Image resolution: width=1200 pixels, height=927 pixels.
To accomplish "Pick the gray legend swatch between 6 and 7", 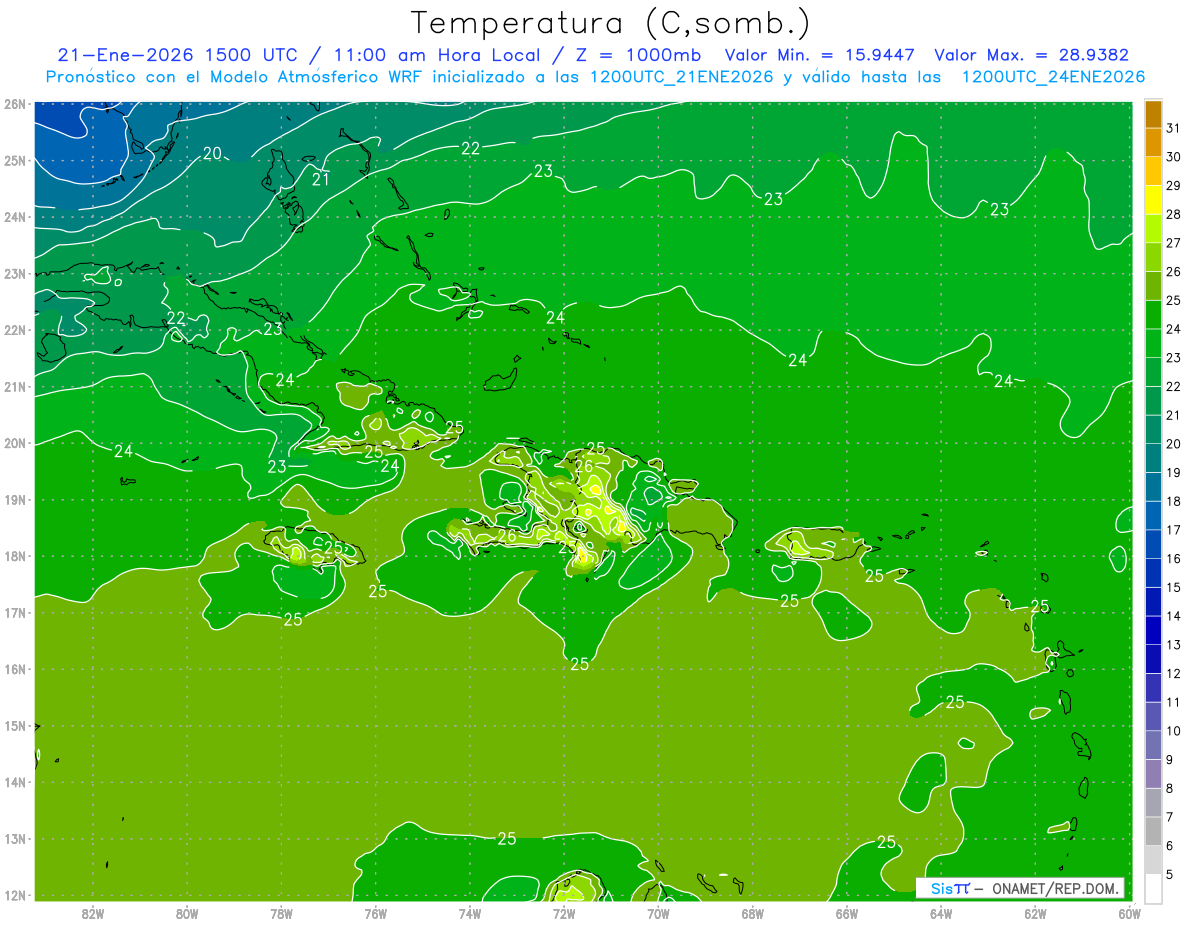I will (x=1153, y=831).
